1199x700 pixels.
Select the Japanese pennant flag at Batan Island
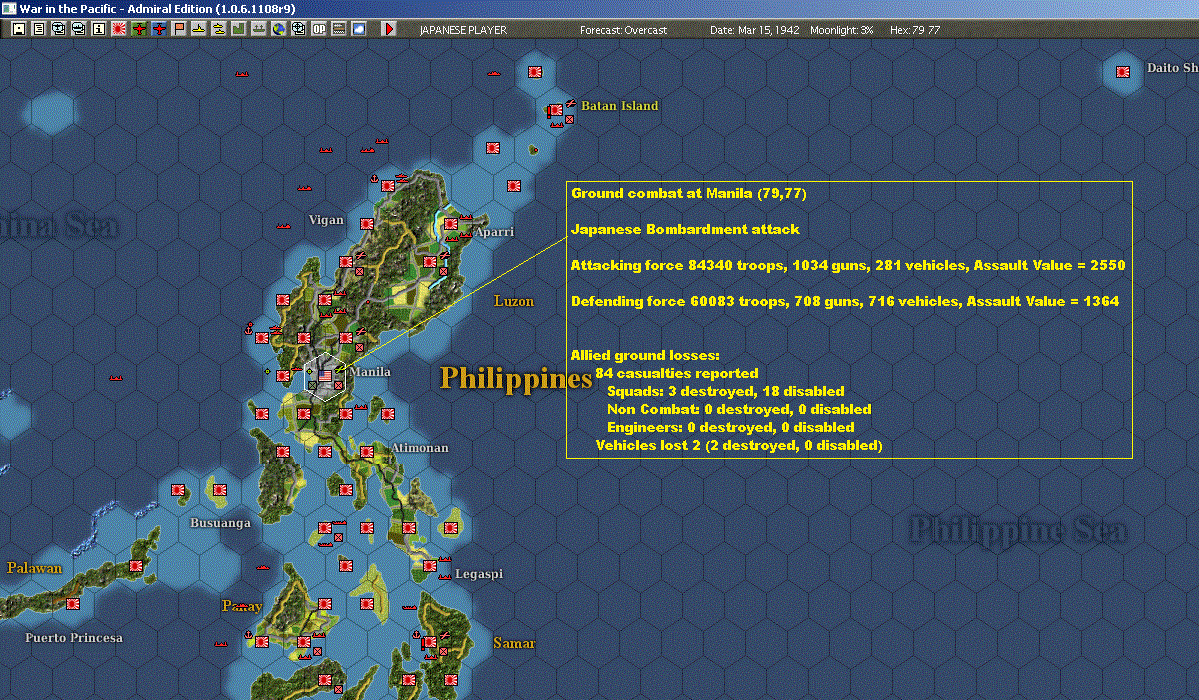[554, 111]
